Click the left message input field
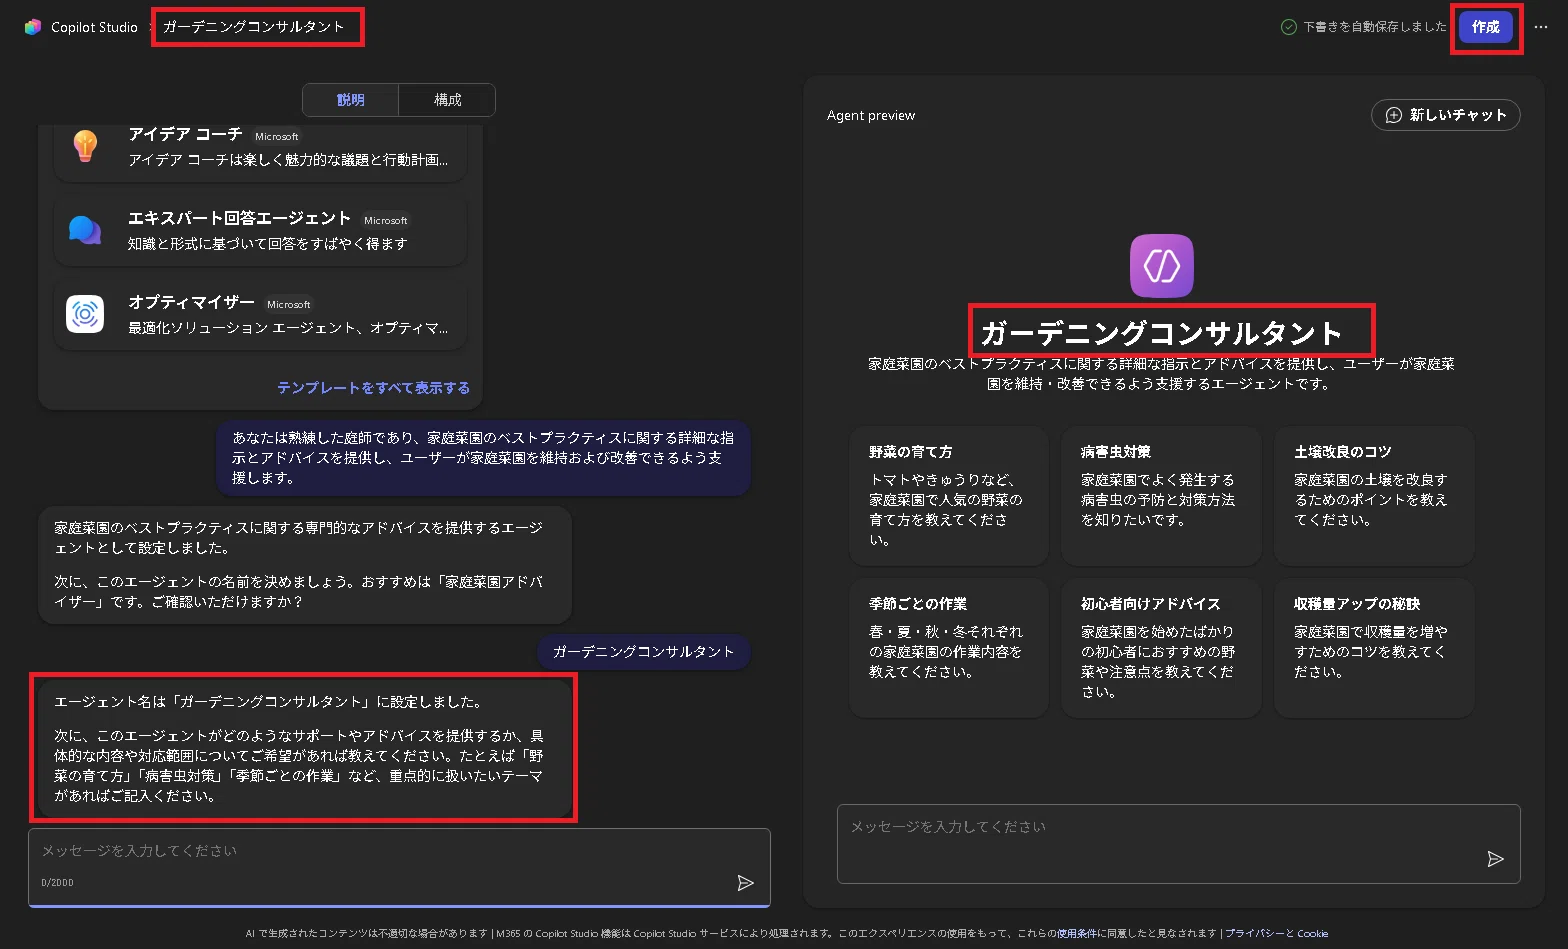This screenshot has height=949, width=1568. point(399,867)
